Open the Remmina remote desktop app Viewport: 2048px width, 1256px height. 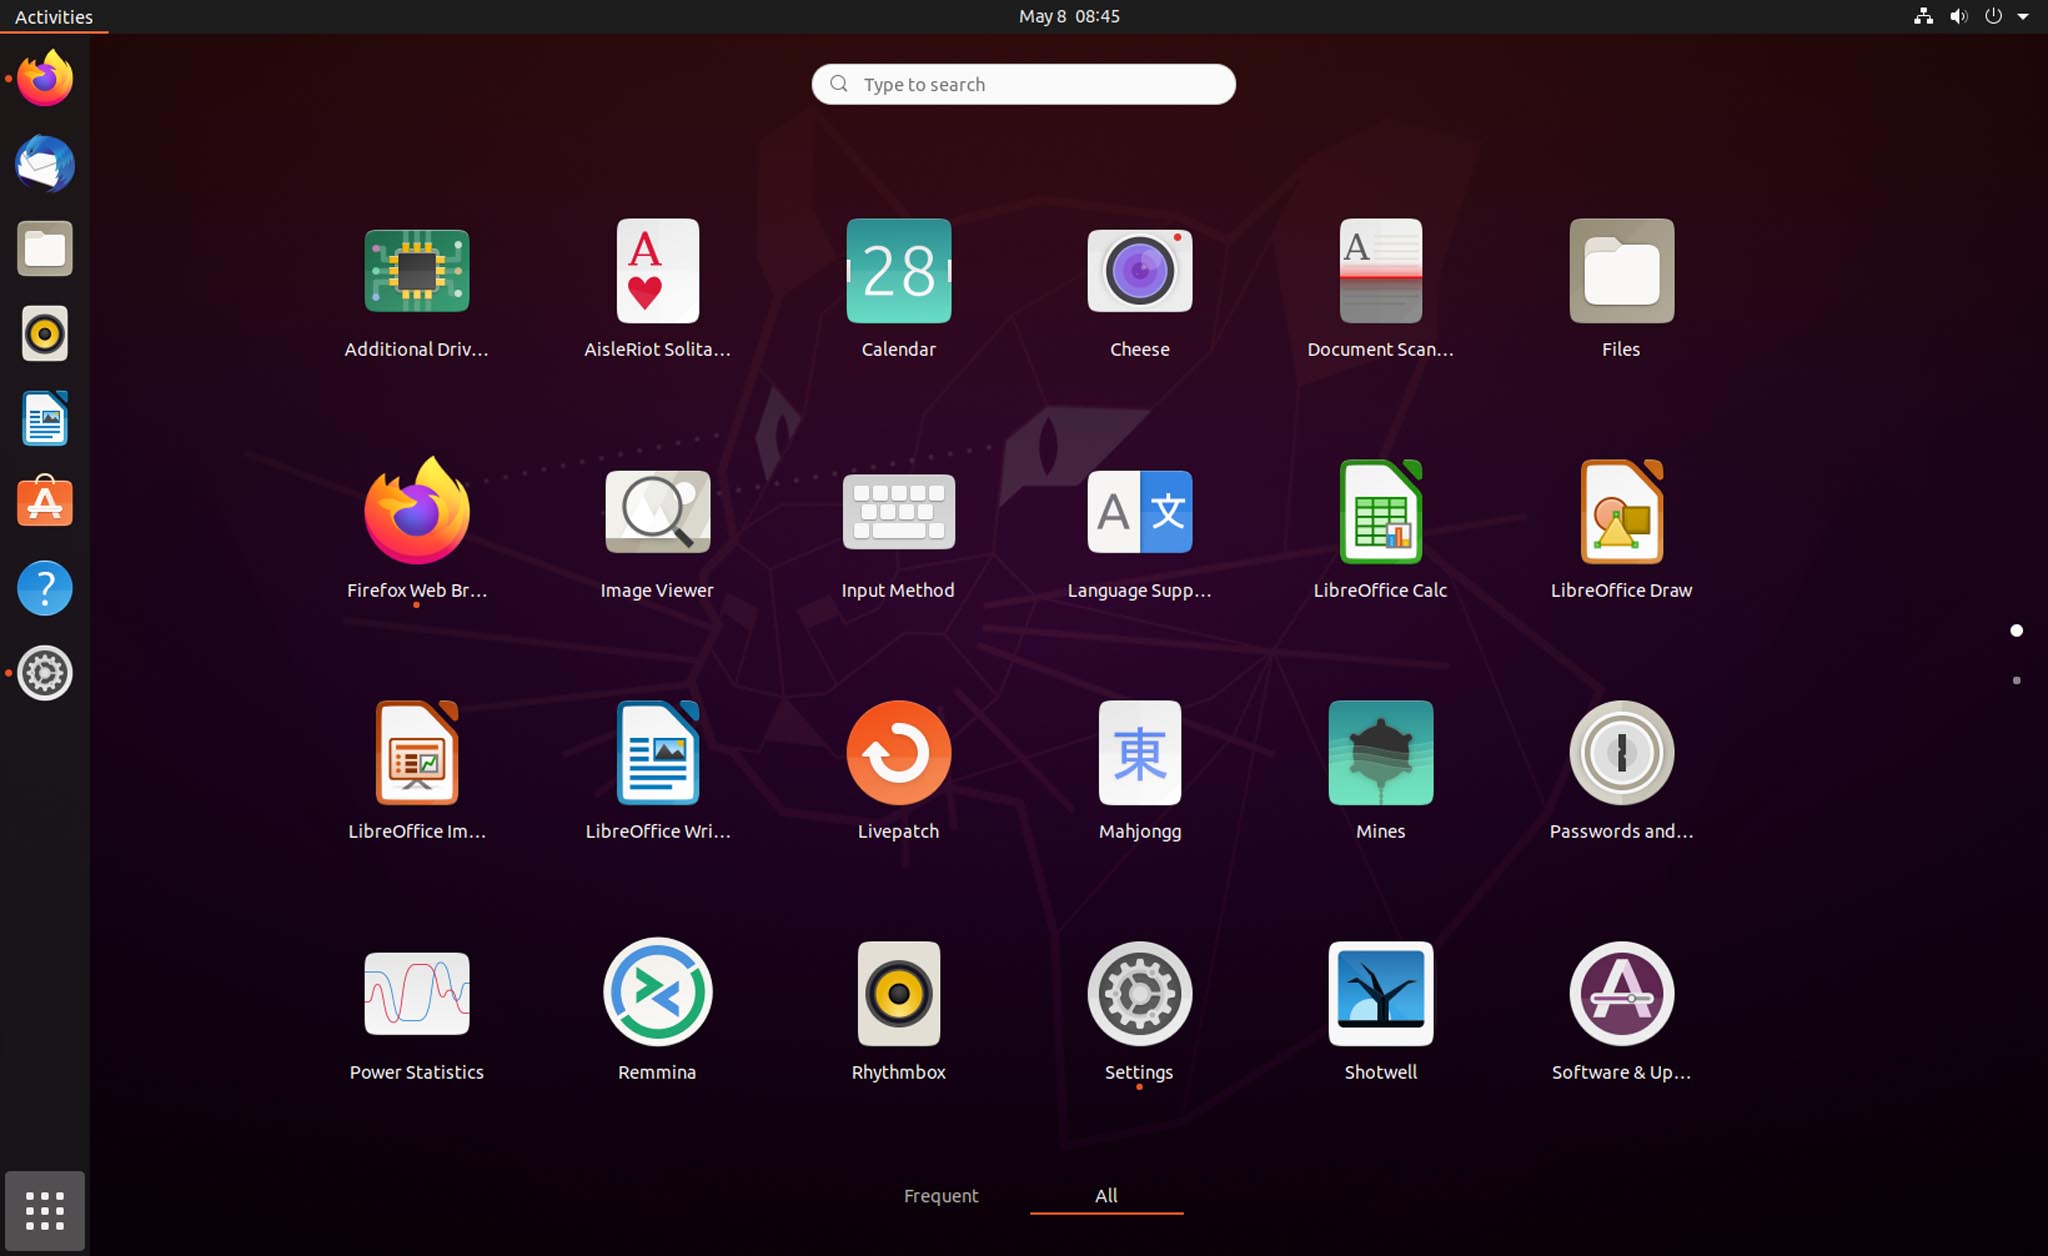coord(657,993)
